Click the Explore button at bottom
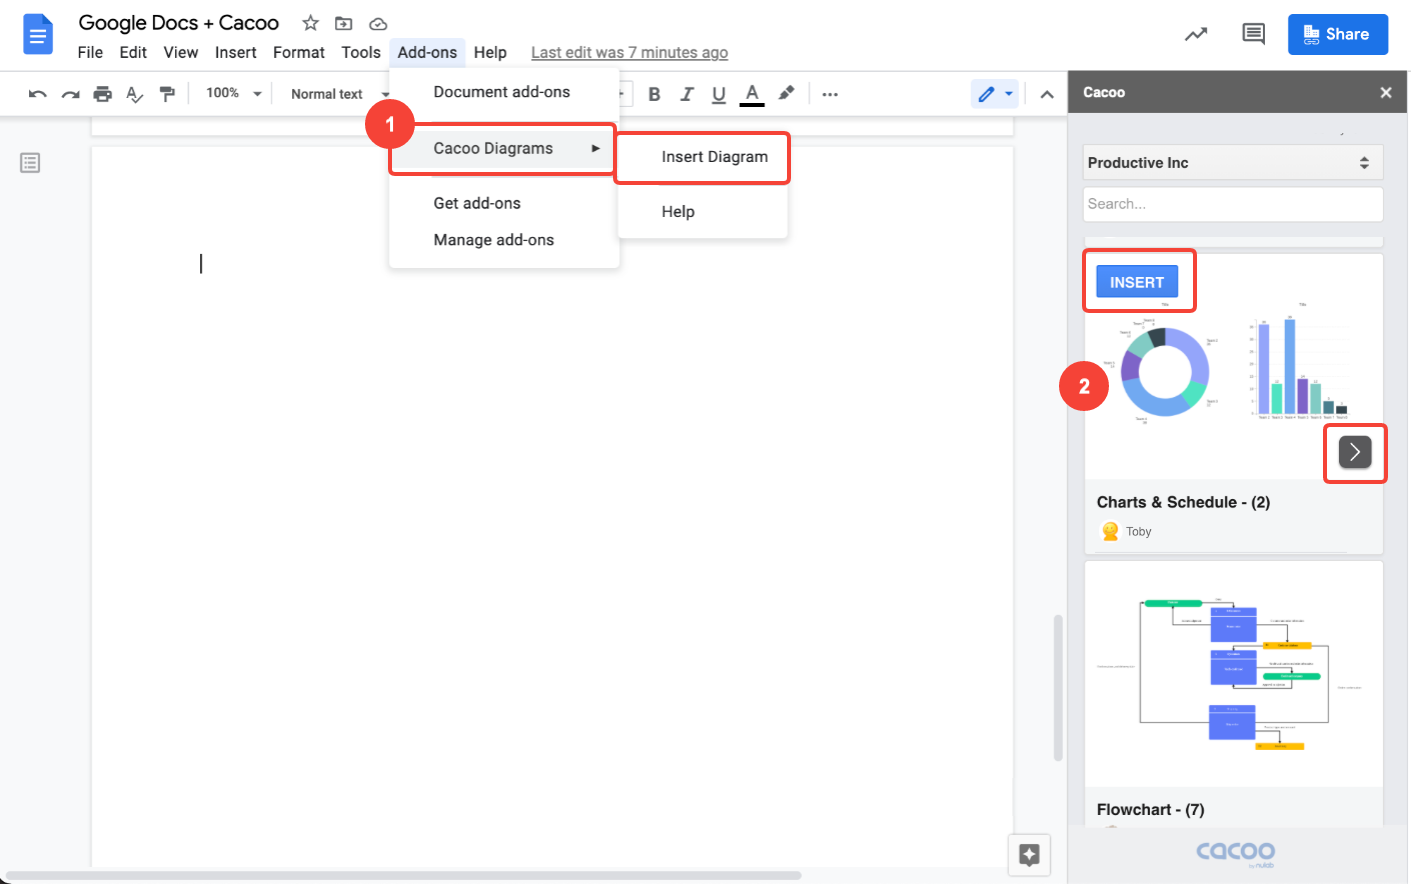Image resolution: width=1411 pixels, height=884 pixels. click(x=1029, y=854)
